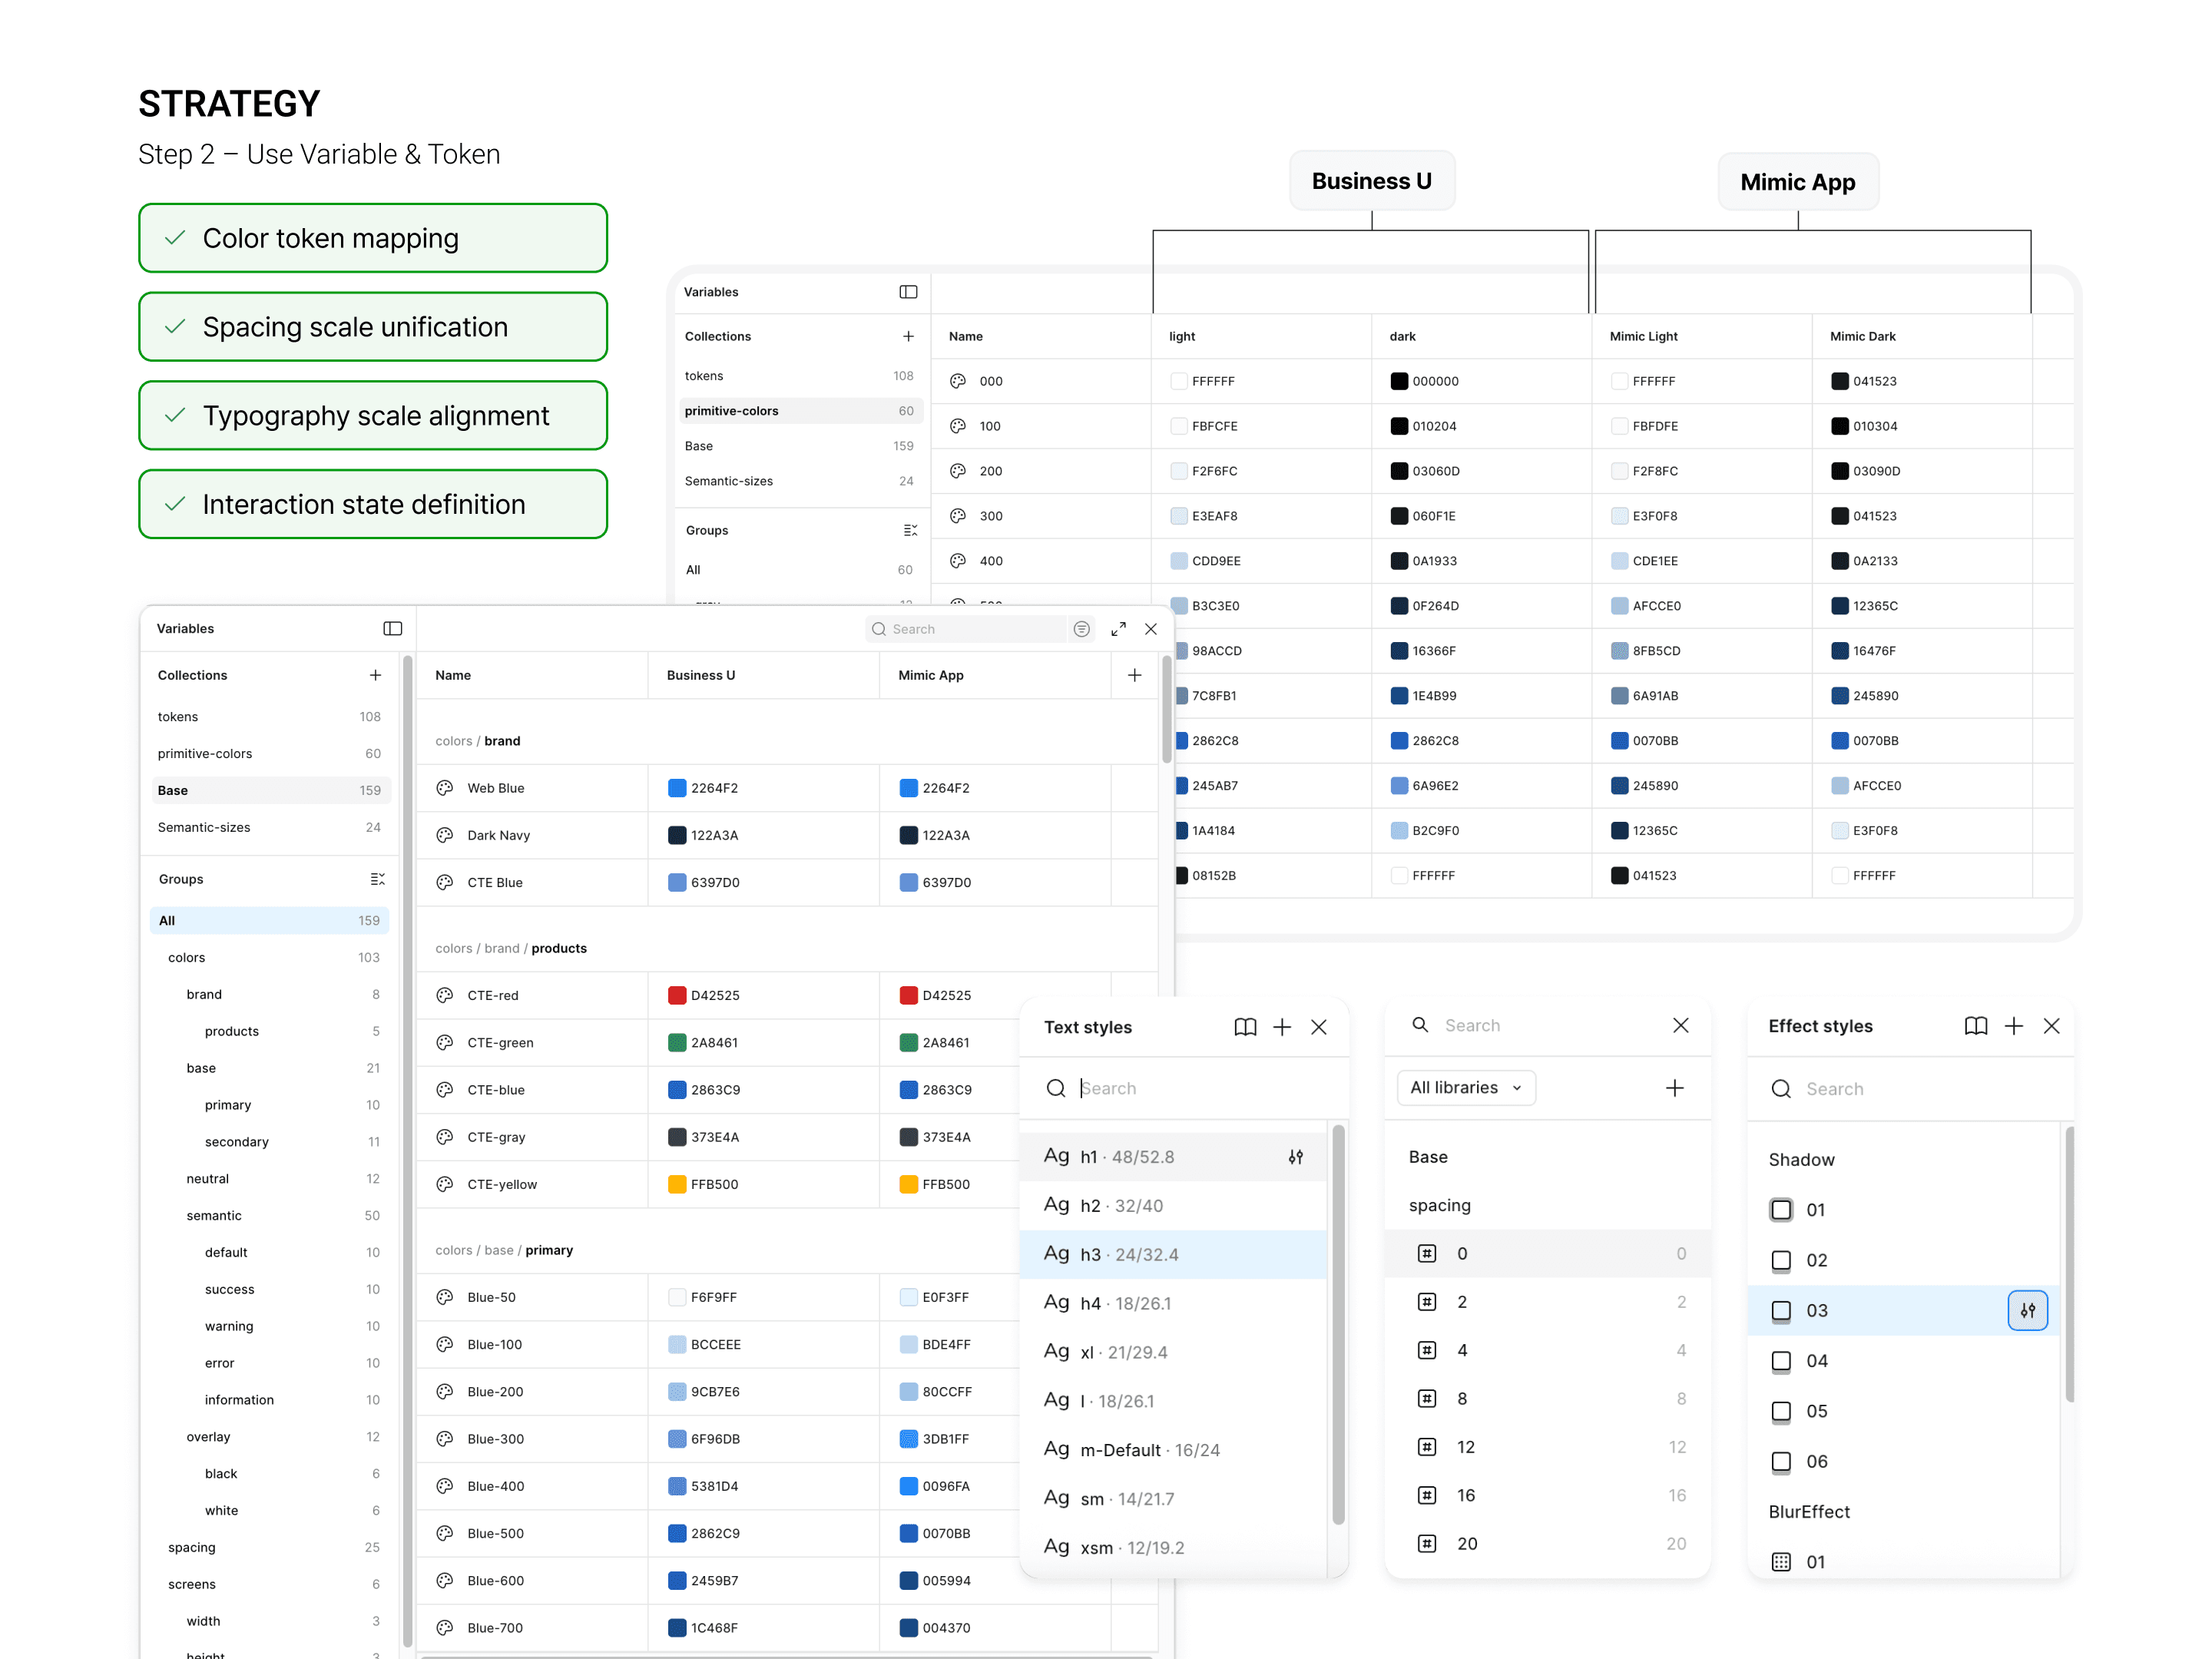The width and height of the screenshot is (2212, 1659).
Task: Toggle sidebar icon in lower Variables panel
Action: tap(392, 628)
